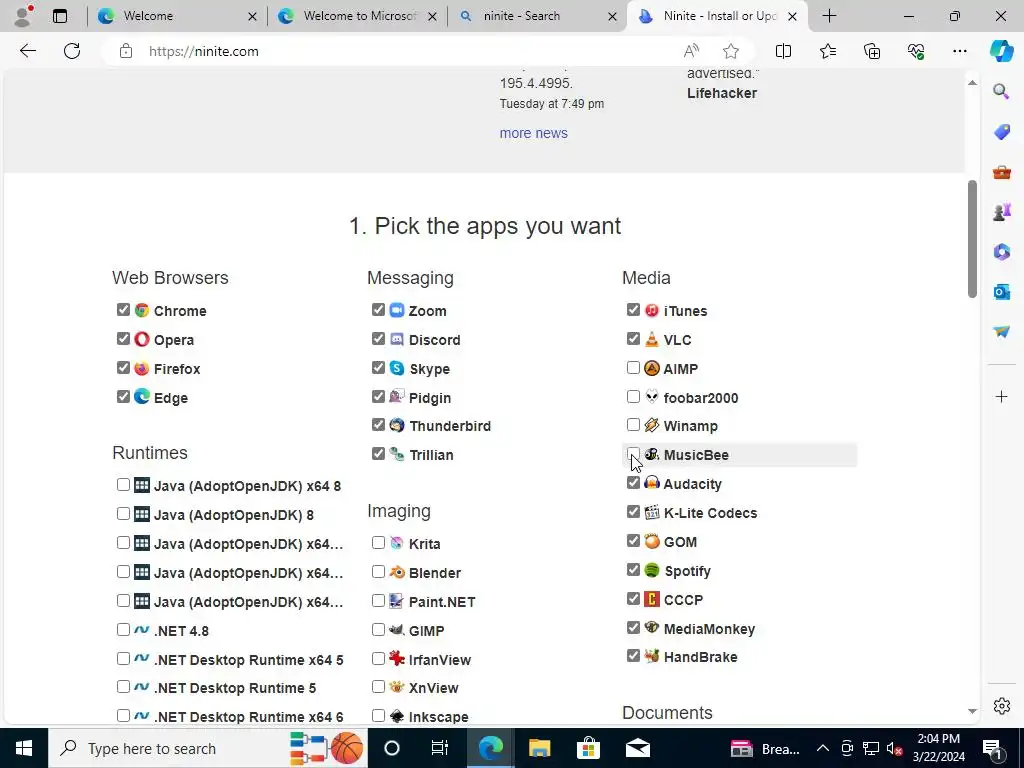Click the Zoom app icon
Viewport: 1024px width, 768px height.
coord(396,310)
